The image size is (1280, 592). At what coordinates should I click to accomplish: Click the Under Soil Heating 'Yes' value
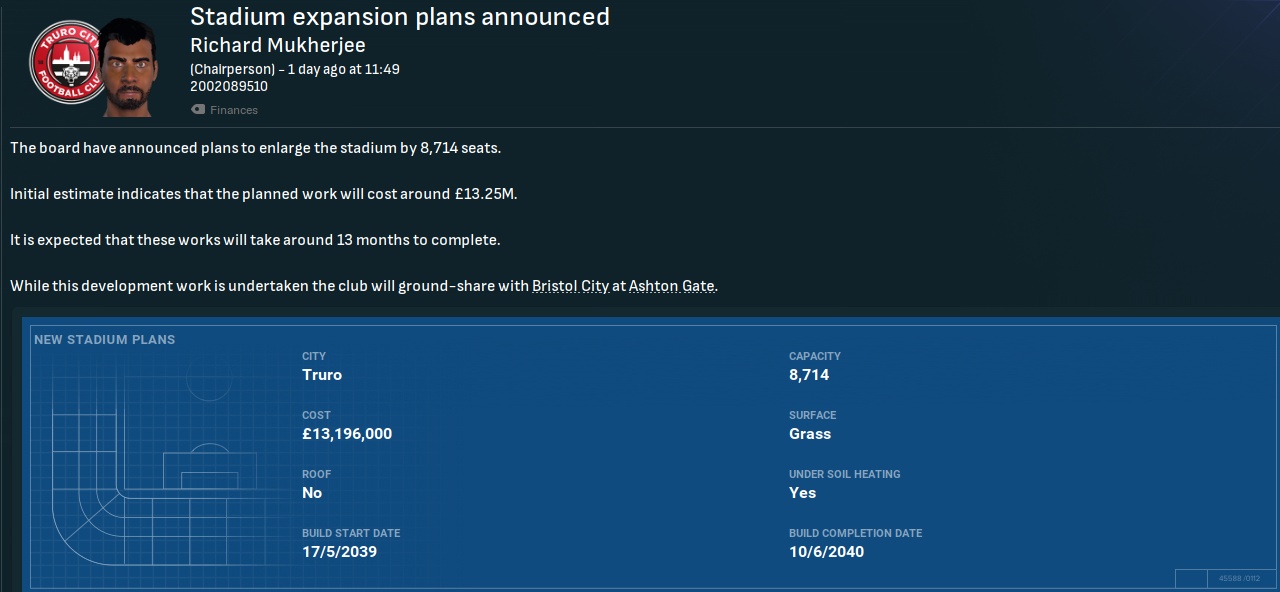point(802,493)
